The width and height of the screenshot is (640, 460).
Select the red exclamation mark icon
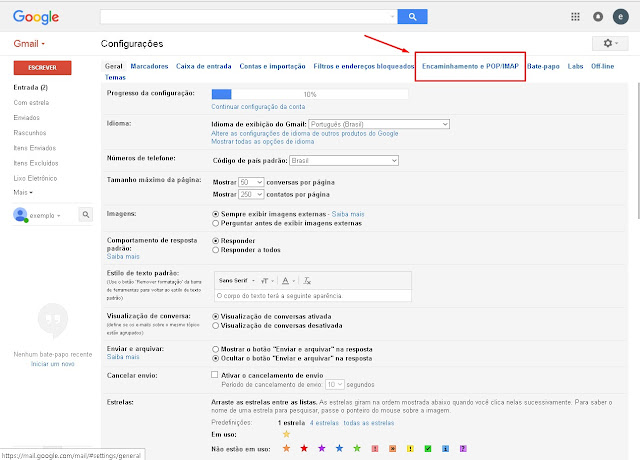pyautogui.click(x=375, y=449)
